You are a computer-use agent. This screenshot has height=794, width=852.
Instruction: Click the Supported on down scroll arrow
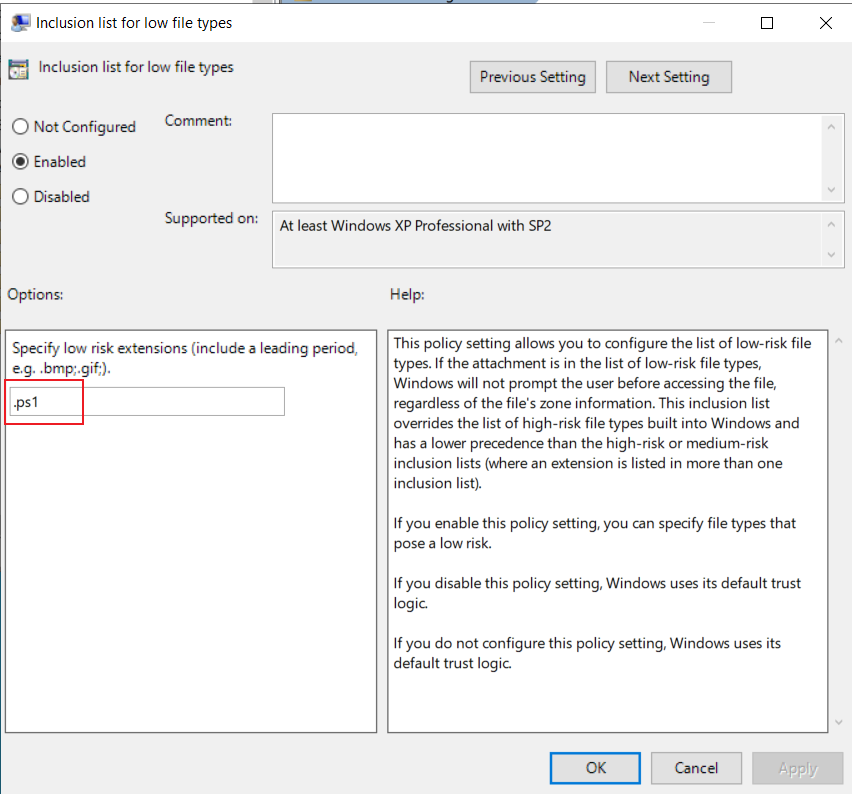831,254
